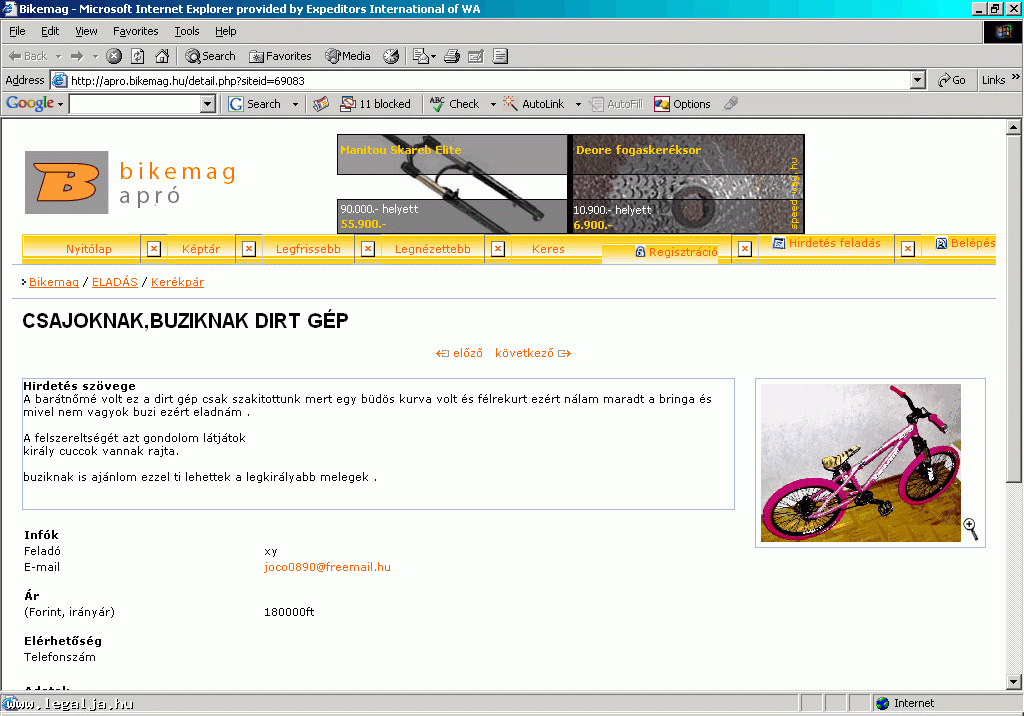Click the bikemag apró logo
The image size is (1024, 716).
click(x=131, y=182)
